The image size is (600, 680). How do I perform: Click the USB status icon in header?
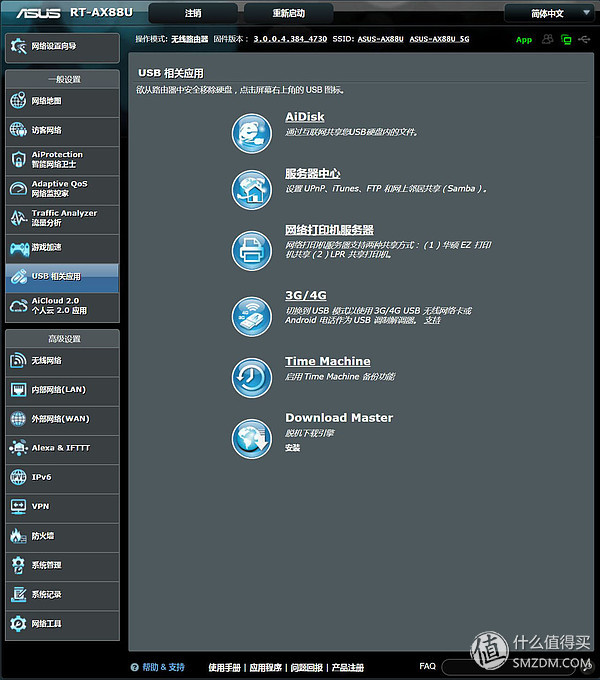584,39
